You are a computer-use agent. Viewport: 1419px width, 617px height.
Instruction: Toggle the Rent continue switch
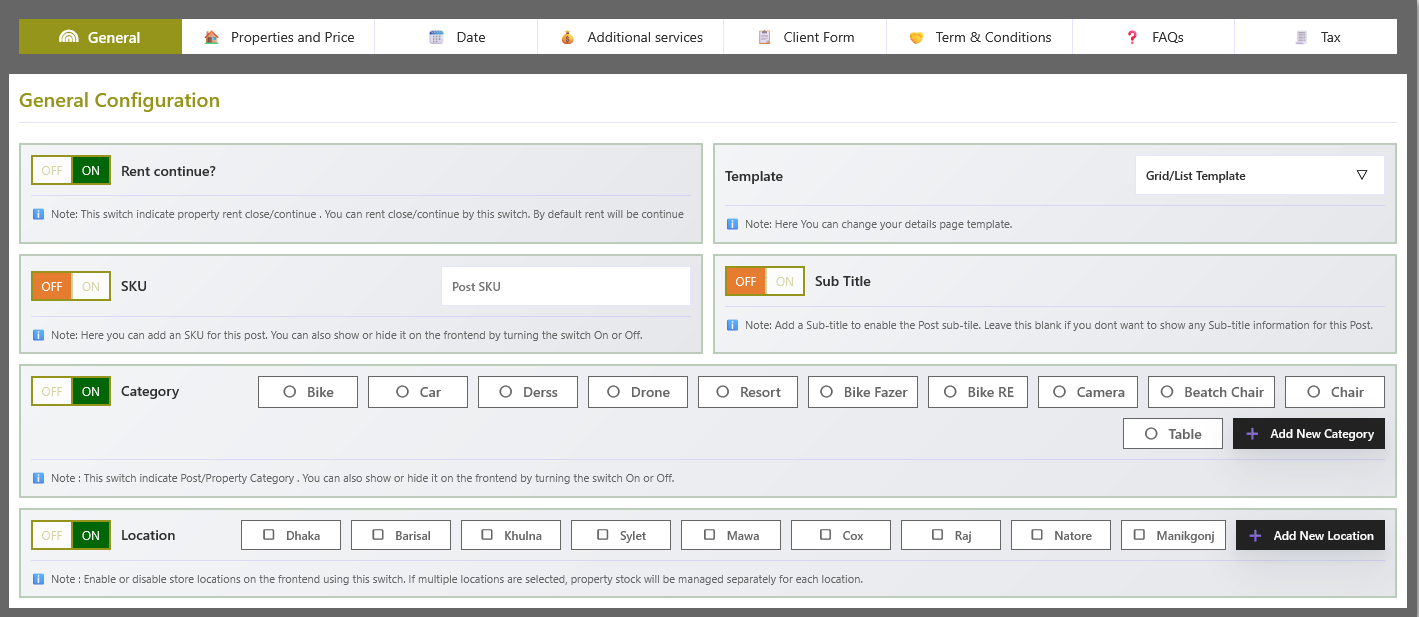click(71, 170)
